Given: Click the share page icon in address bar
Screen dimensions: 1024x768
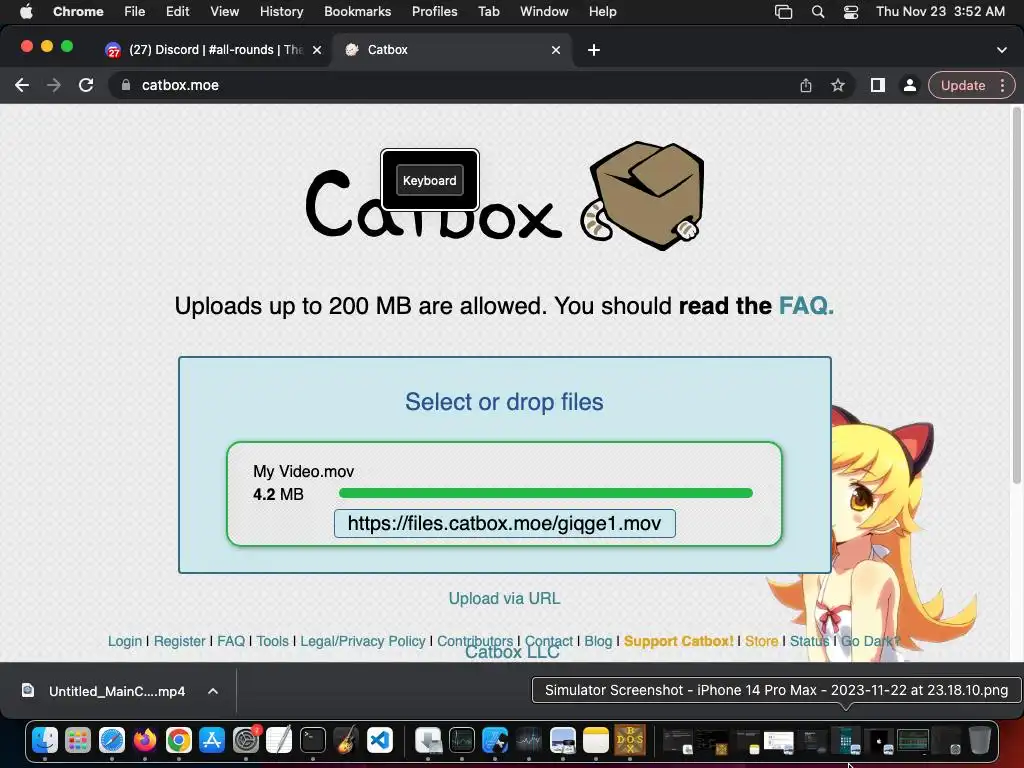Looking at the screenshot, I should tap(806, 86).
